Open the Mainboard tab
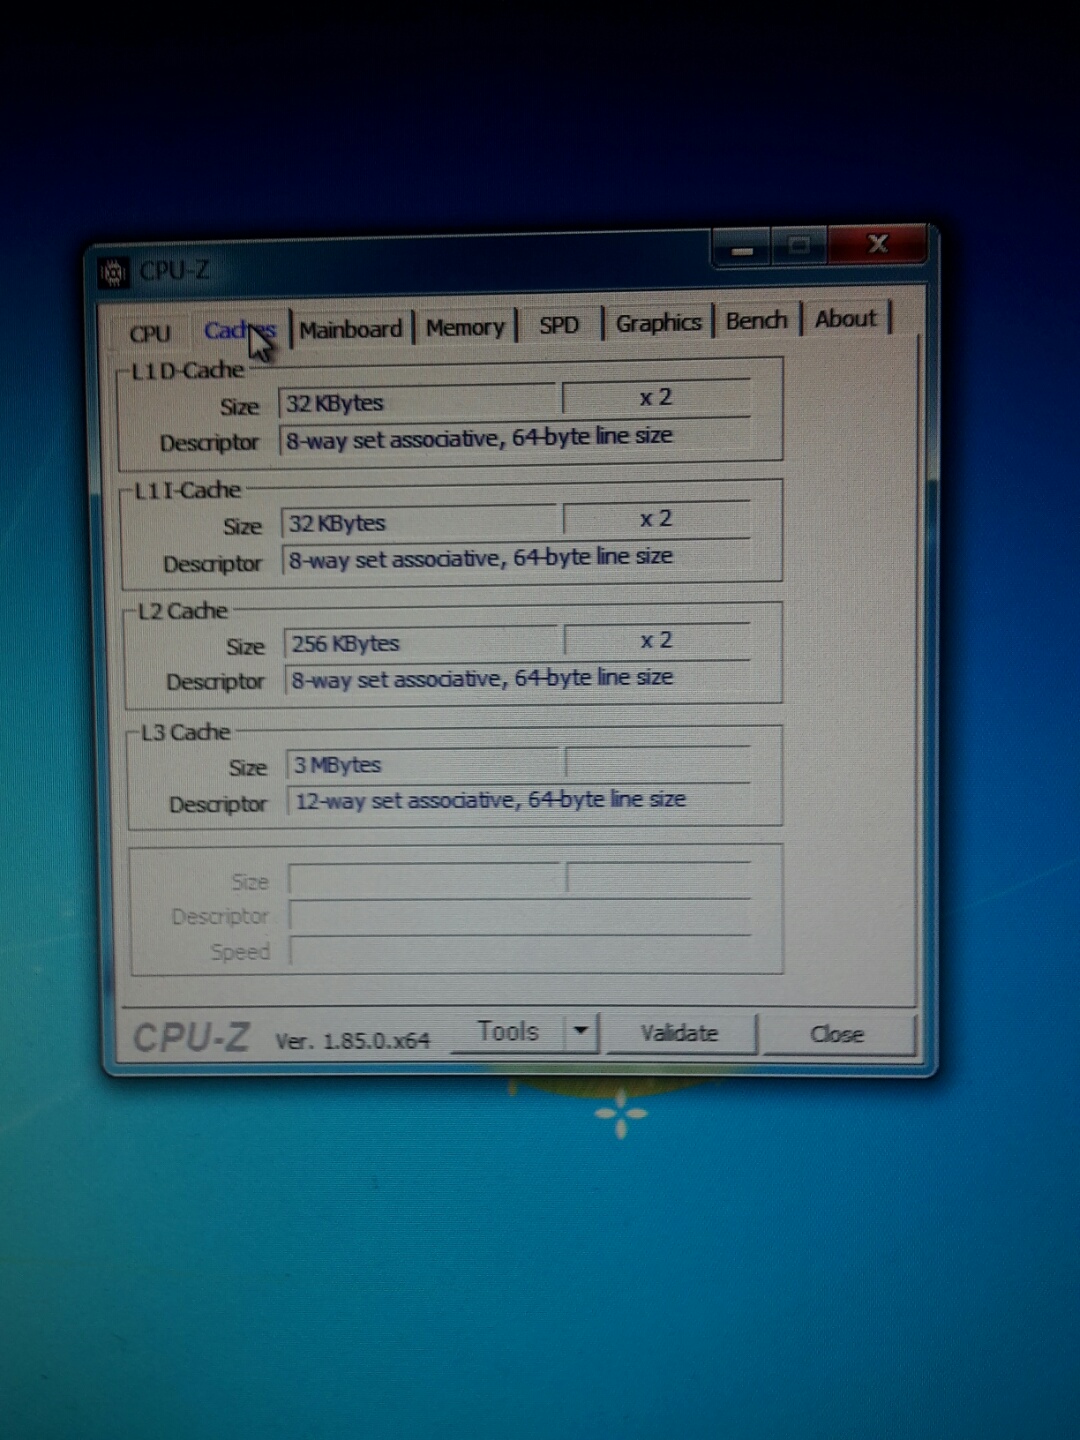The width and height of the screenshot is (1080, 1440). [351, 329]
